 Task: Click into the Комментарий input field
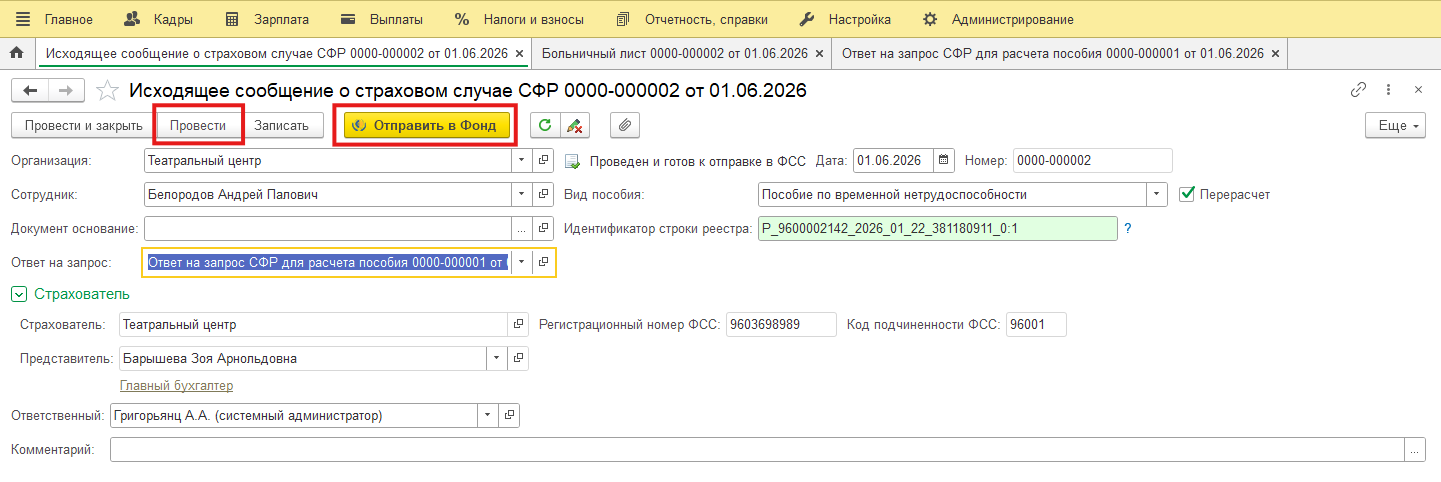point(757,450)
